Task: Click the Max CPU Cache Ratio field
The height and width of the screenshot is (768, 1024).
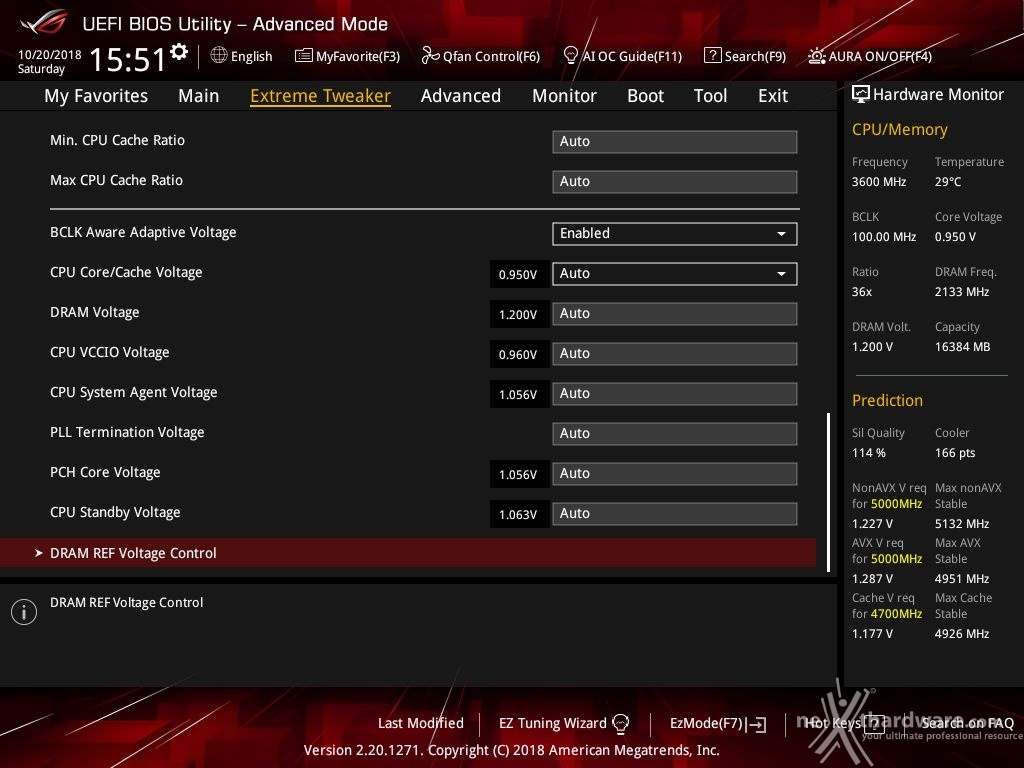Action: pyautogui.click(x=675, y=182)
